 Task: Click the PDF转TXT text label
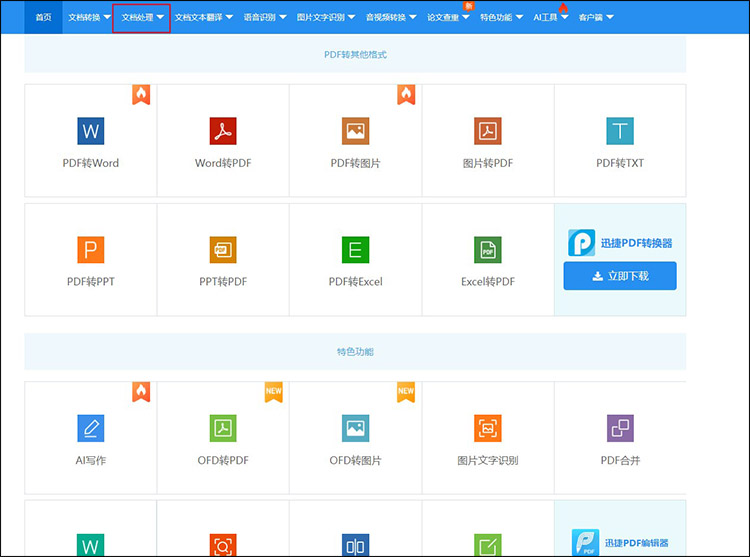(x=620, y=163)
